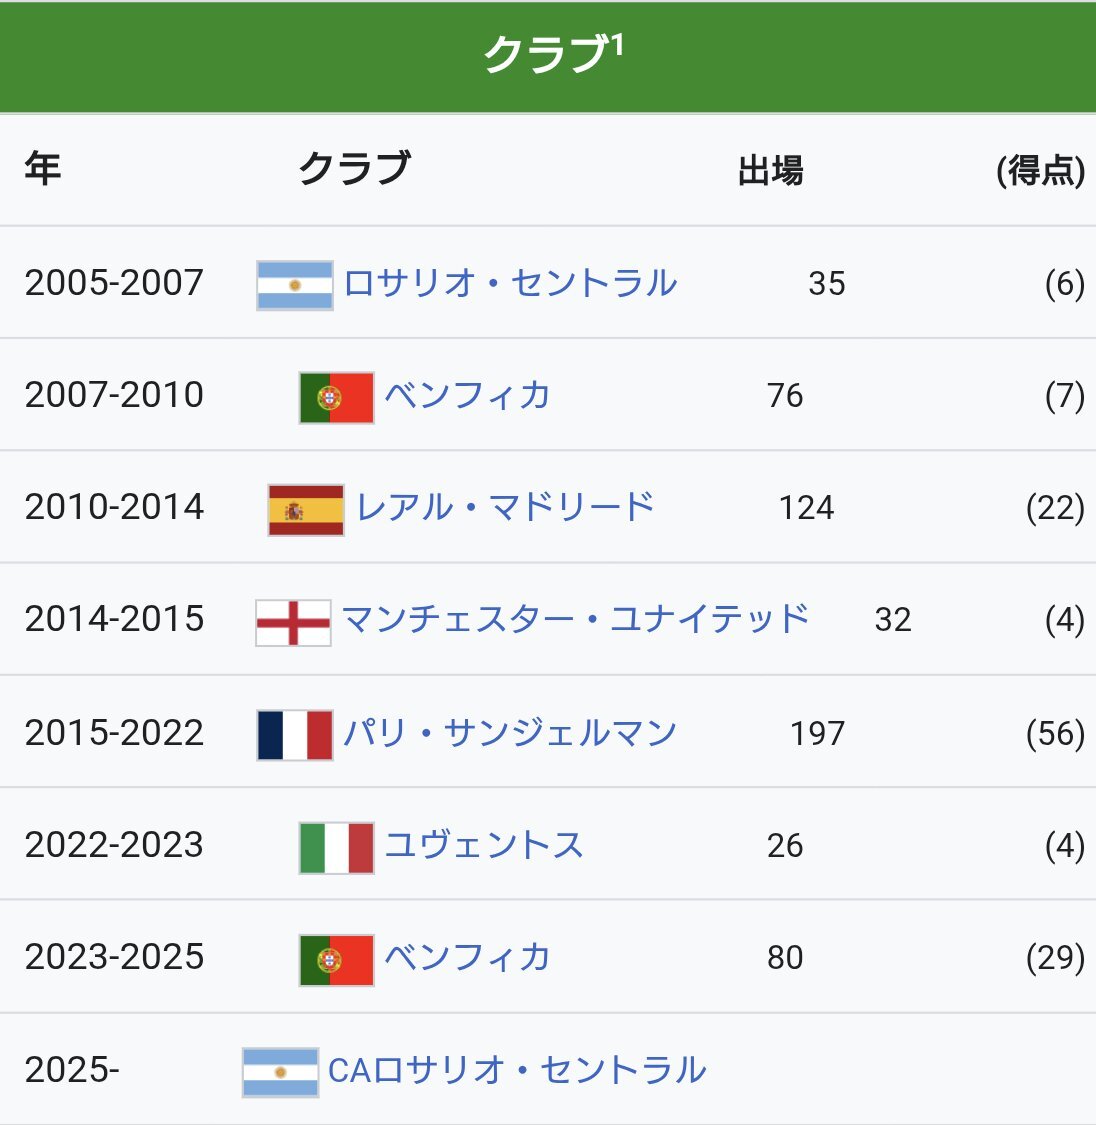Click the Portugal flag in the 2023-2025 row

pos(336,960)
